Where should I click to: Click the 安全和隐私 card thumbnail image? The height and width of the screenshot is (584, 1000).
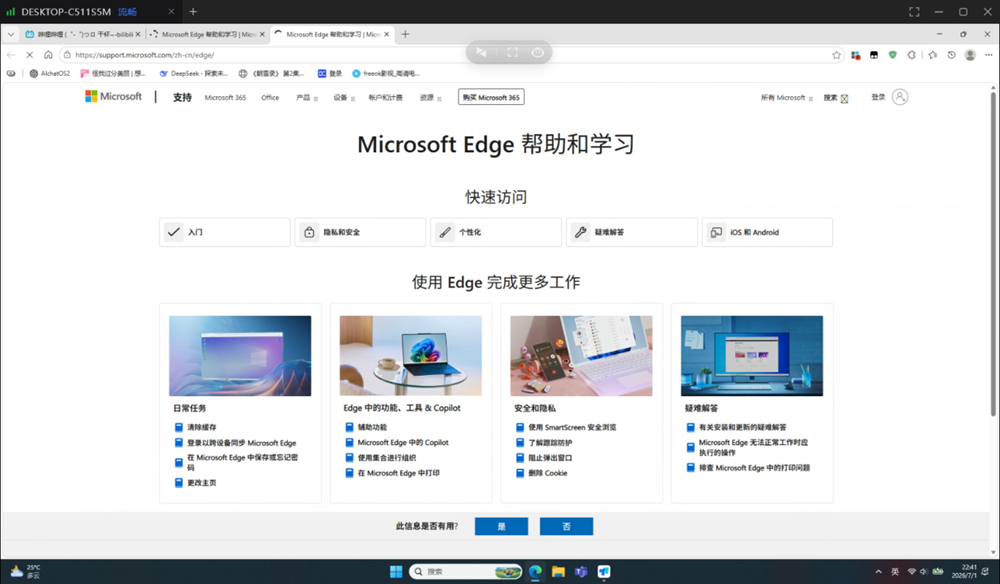point(581,356)
